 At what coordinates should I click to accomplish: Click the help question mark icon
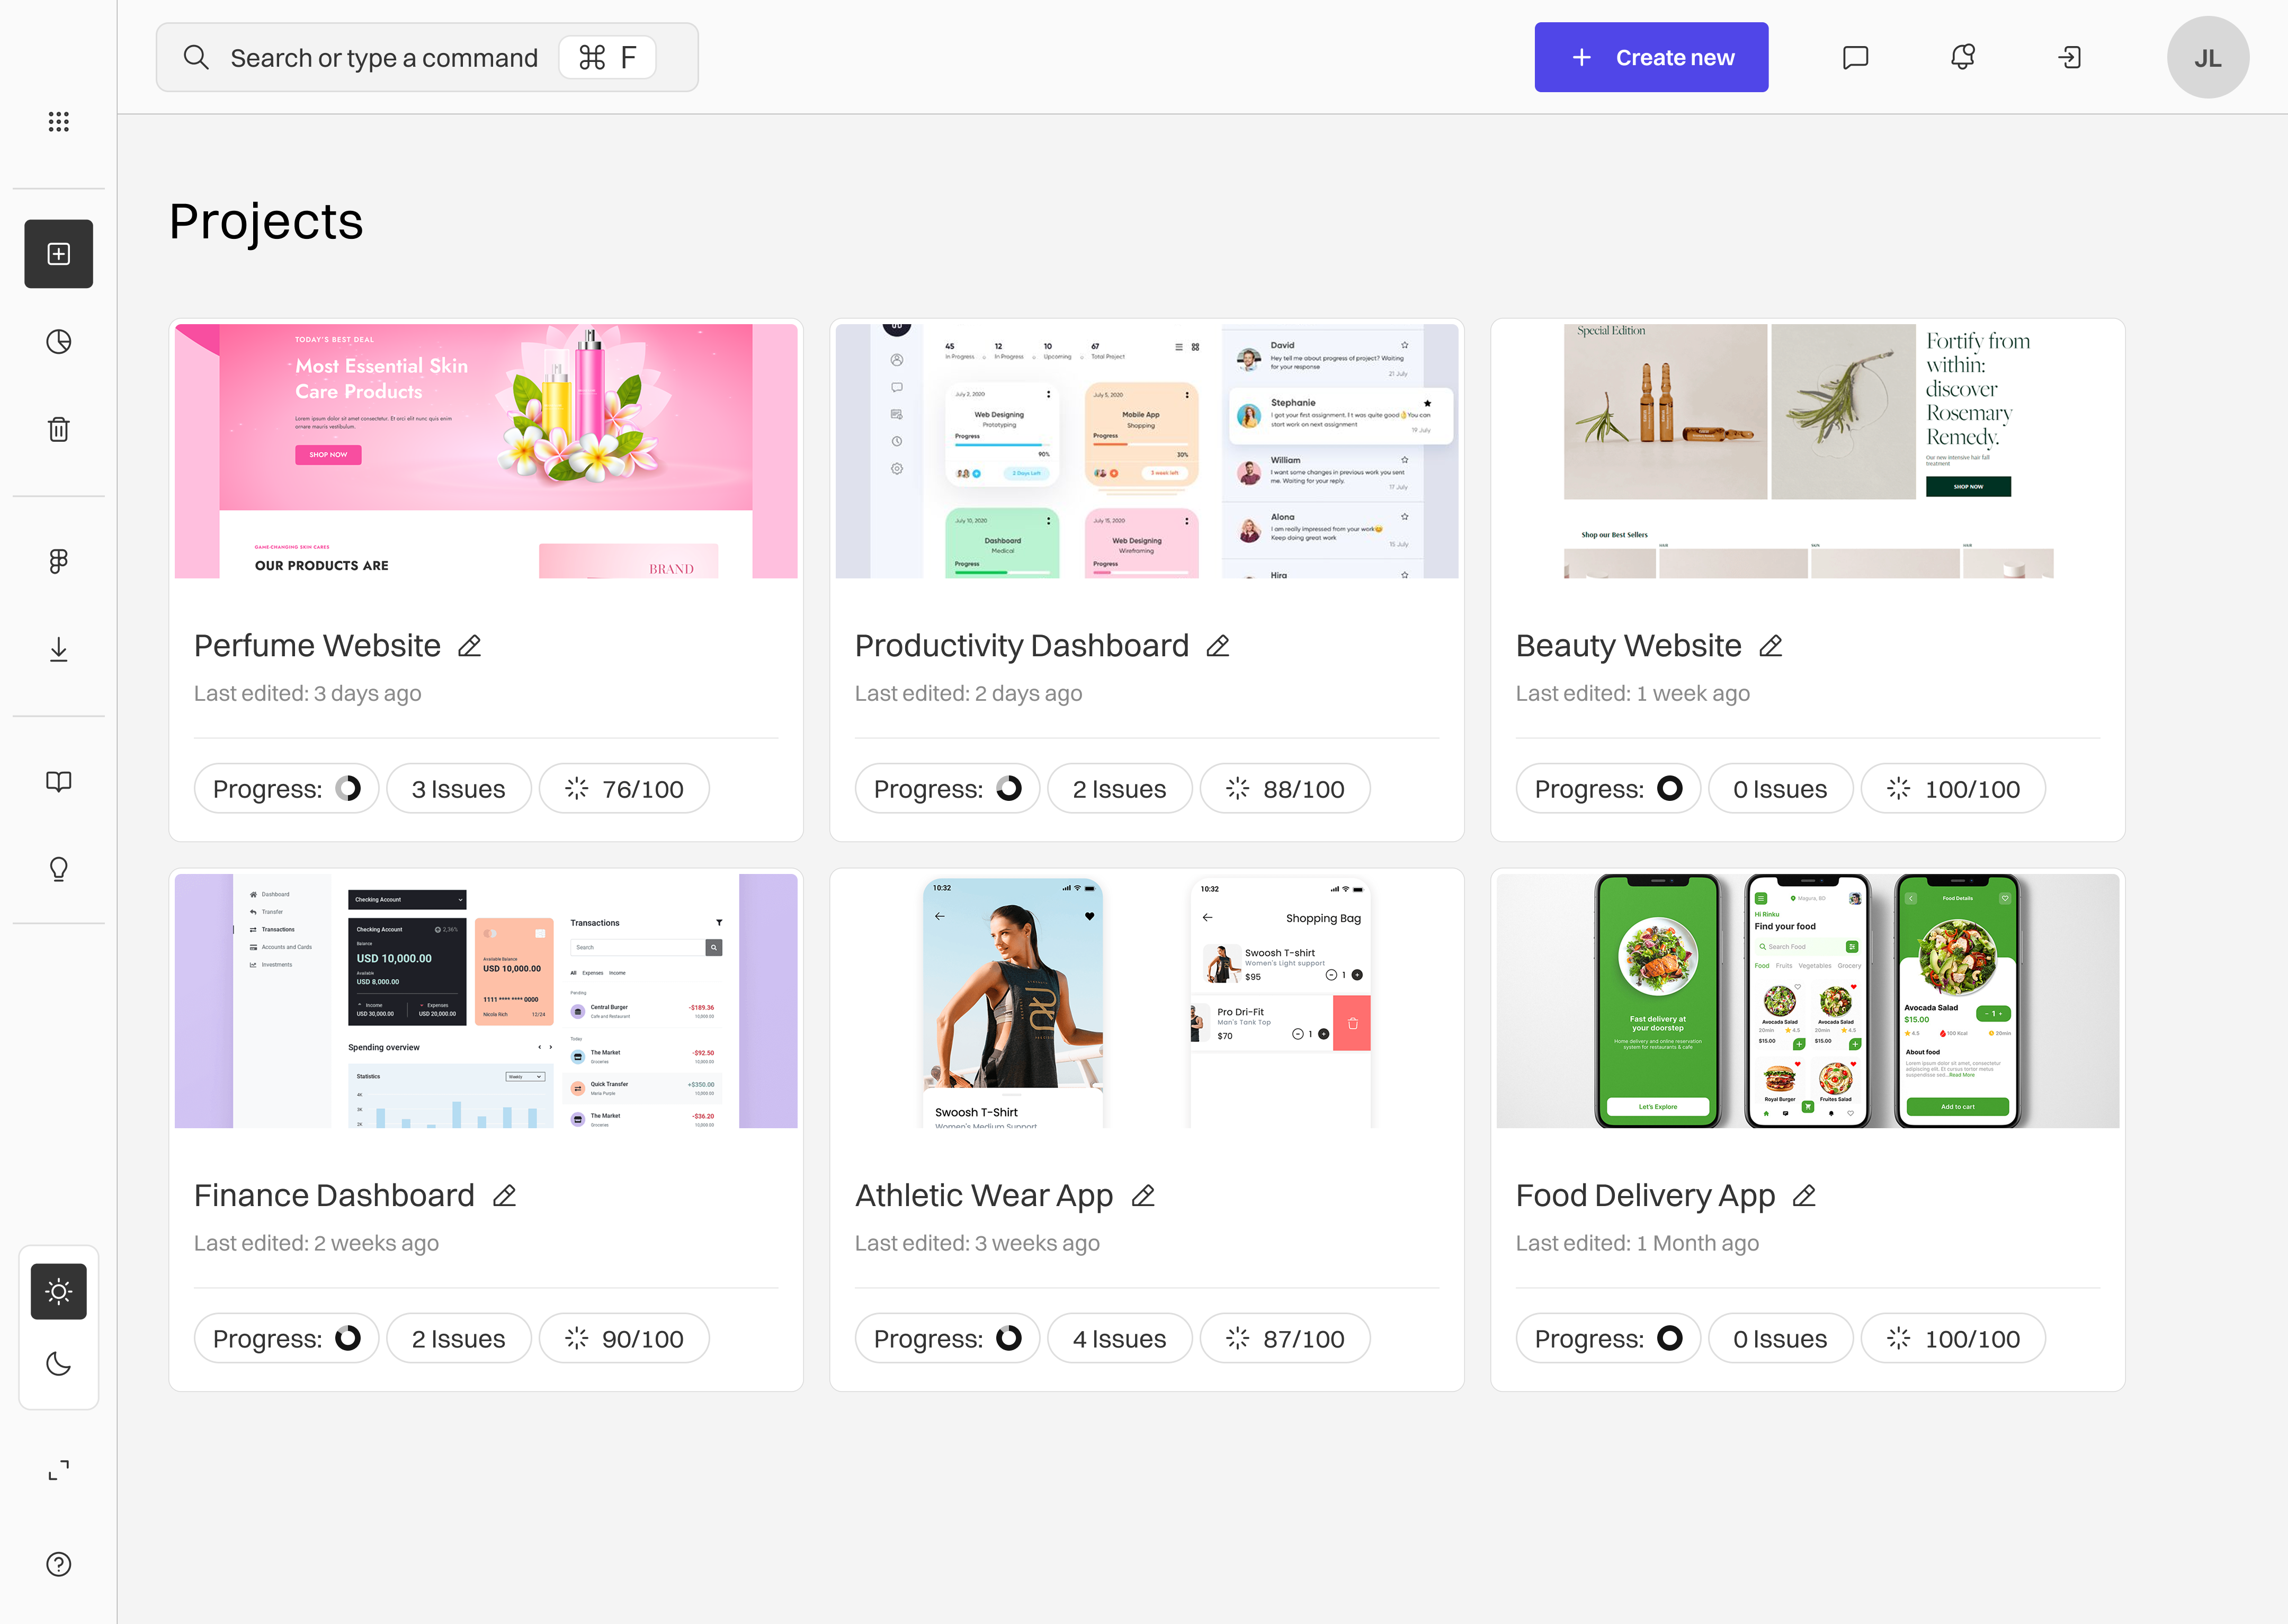click(58, 1564)
